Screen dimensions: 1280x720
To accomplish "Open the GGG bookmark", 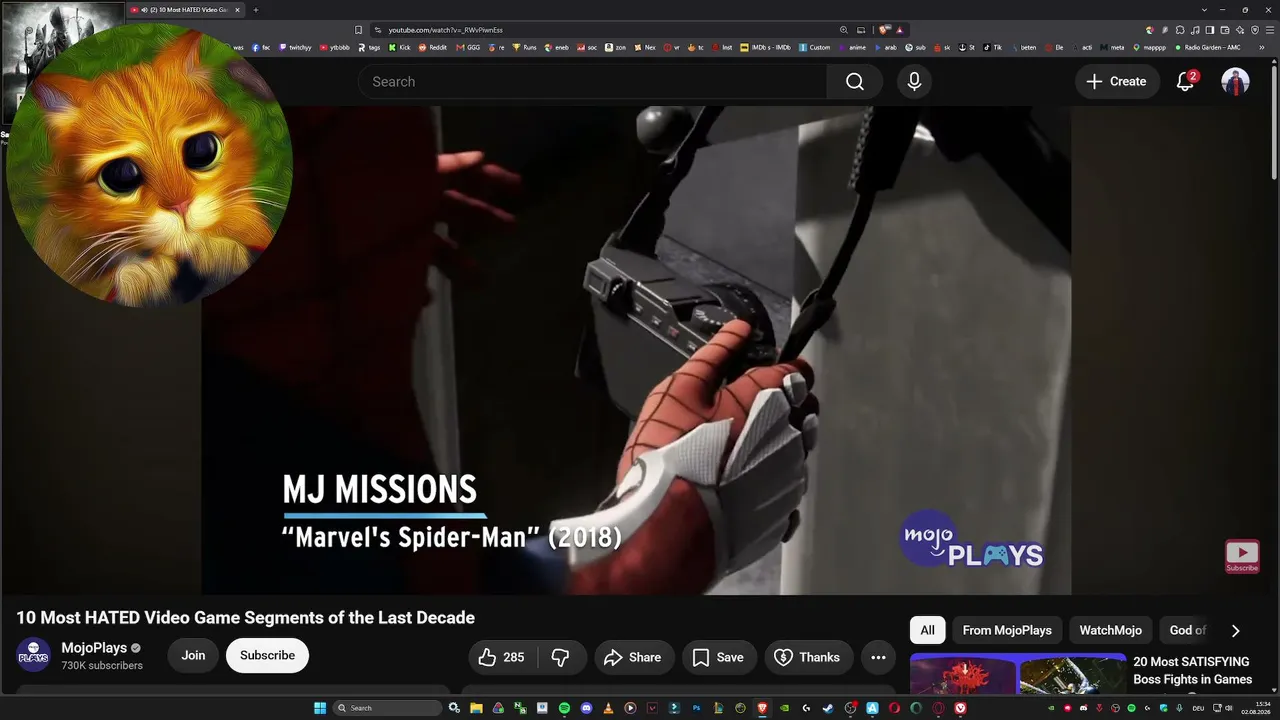I will click(469, 47).
